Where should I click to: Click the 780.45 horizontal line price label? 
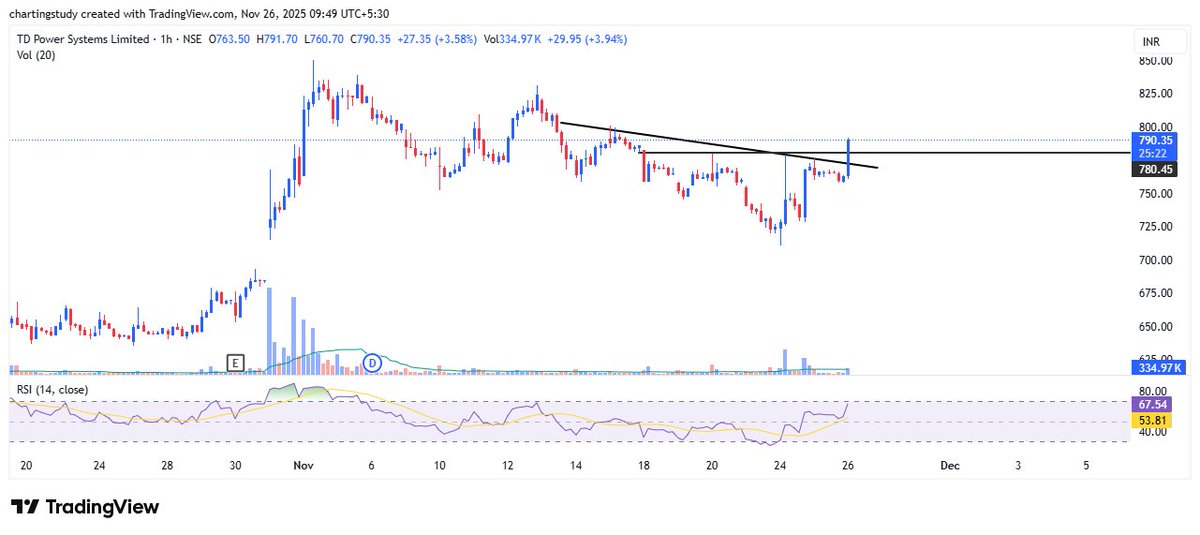click(1156, 170)
